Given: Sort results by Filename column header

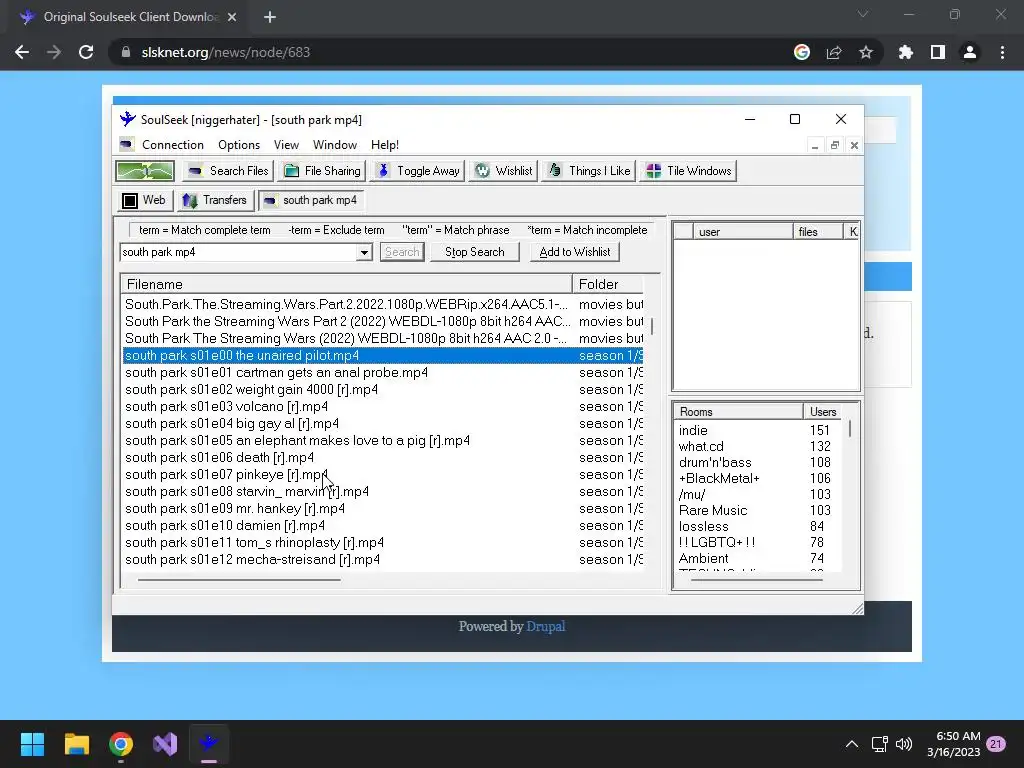Looking at the screenshot, I should [x=346, y=284].
